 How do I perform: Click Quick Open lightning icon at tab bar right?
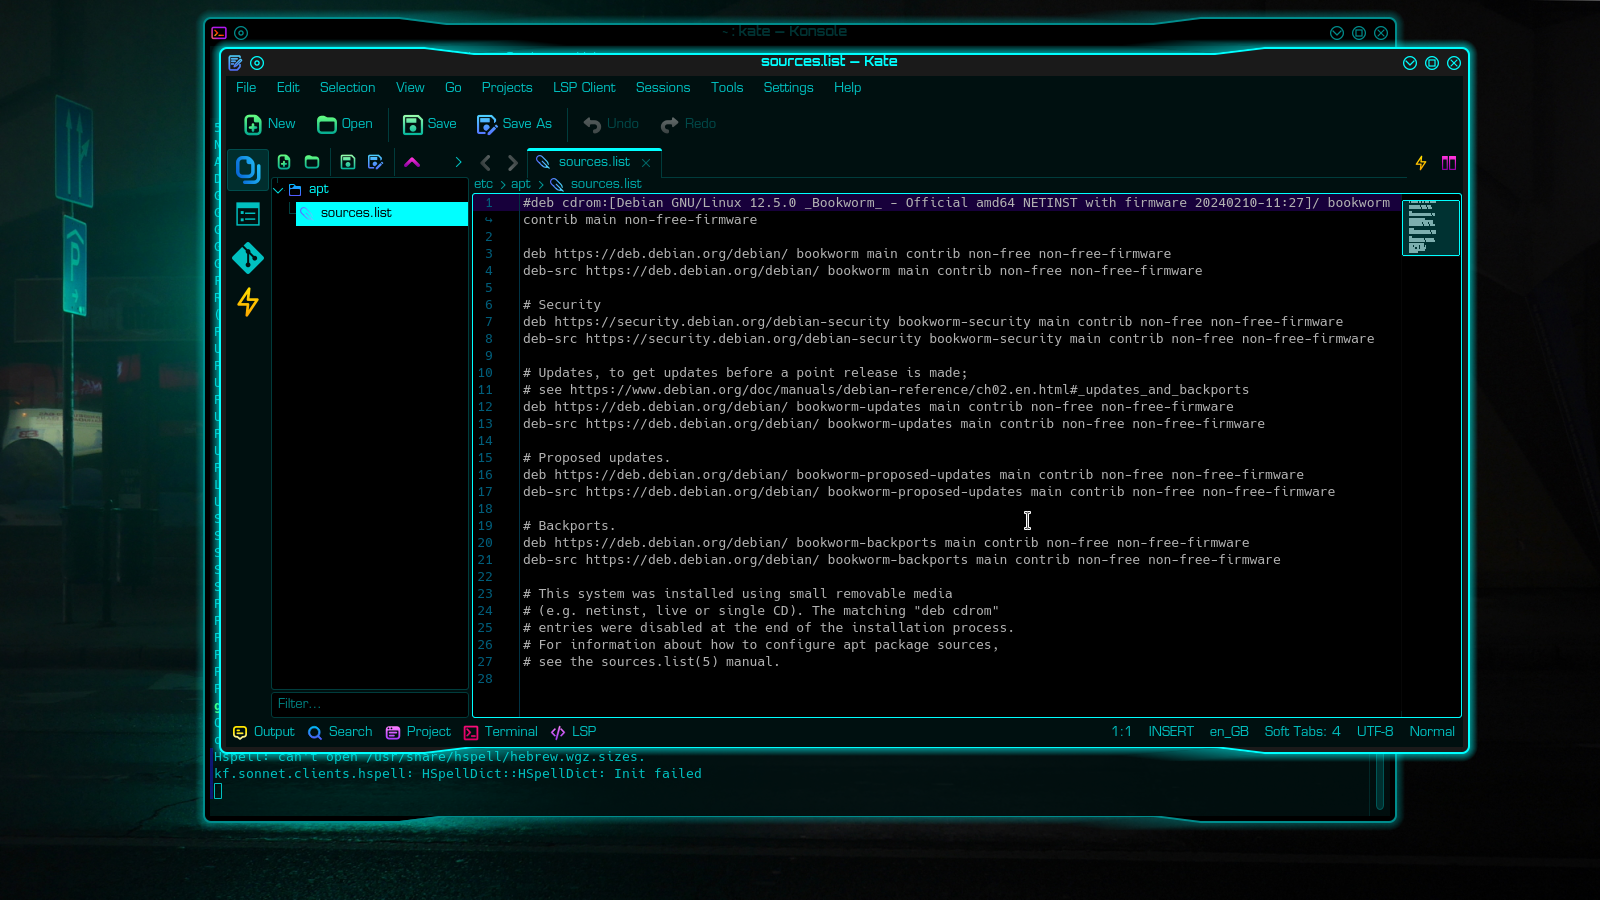[x=1421, y=163]
